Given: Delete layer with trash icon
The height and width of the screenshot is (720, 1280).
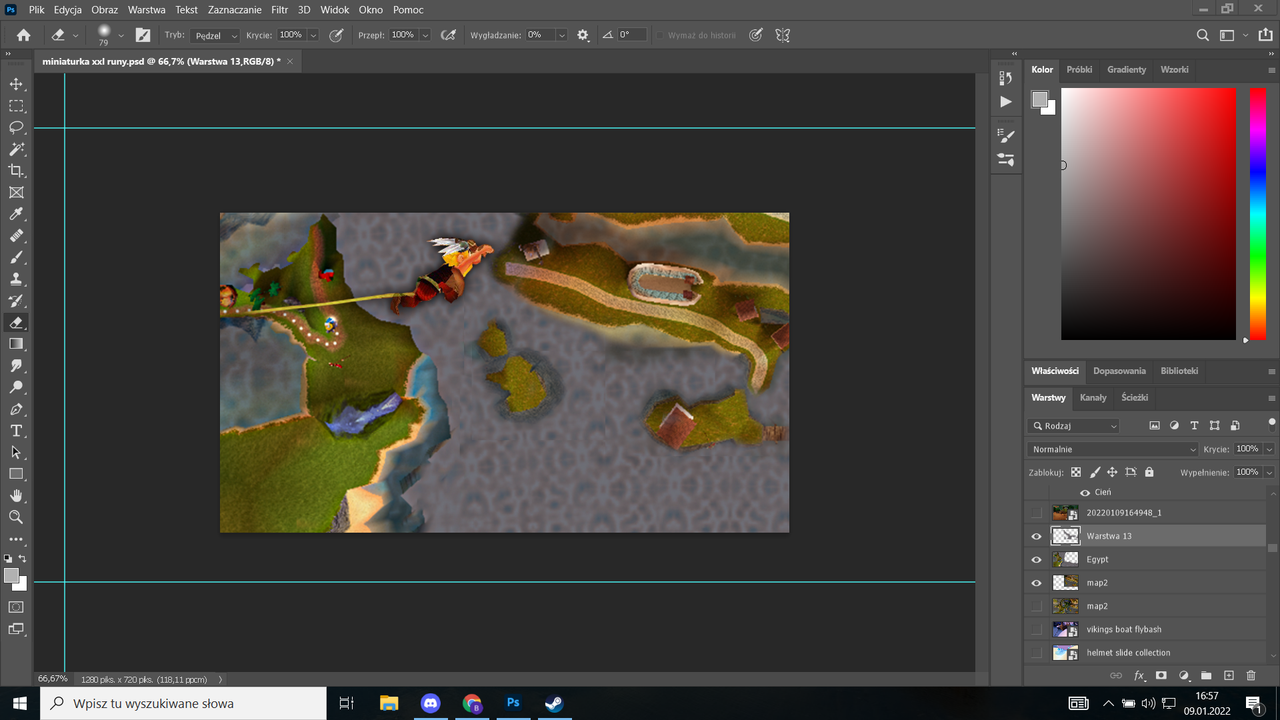Looking at the screenshot, I should (1251, 676).
